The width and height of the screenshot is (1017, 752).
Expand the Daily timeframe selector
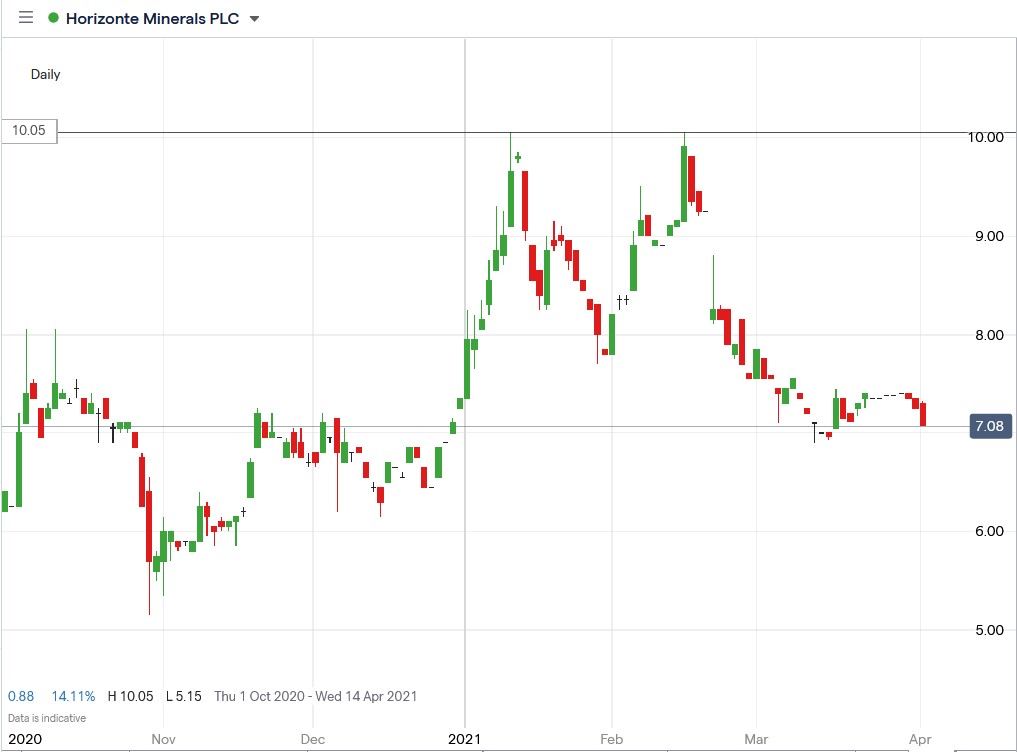pyautogui.click(x=45, y=74)
